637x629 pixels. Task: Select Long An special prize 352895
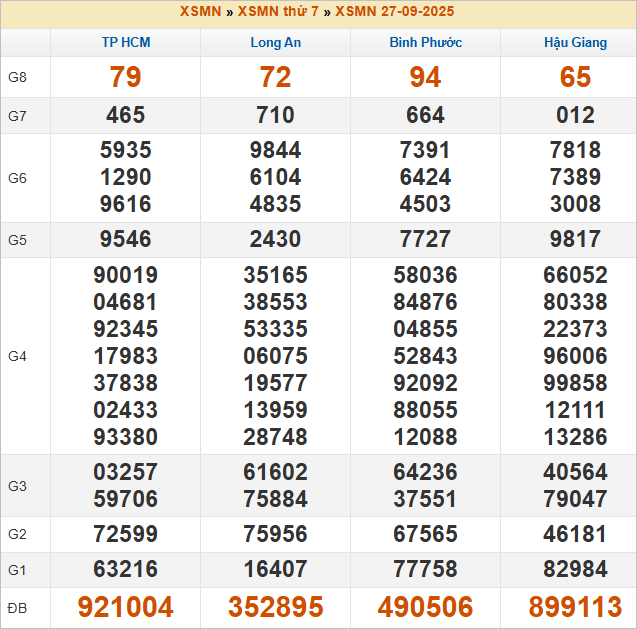pos(275,607)
